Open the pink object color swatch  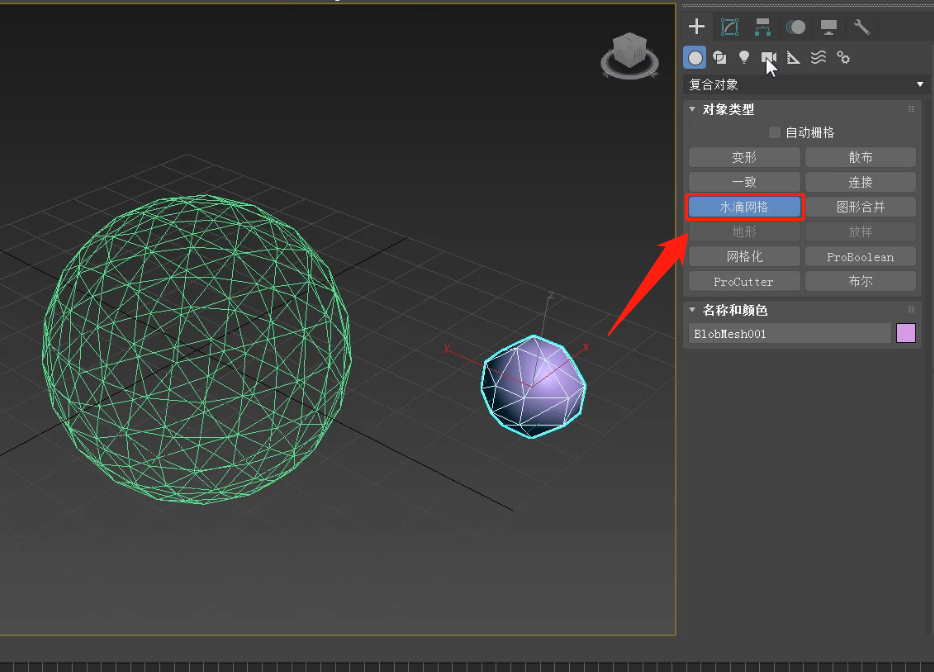pyautogui.click(x=905, y=334)
